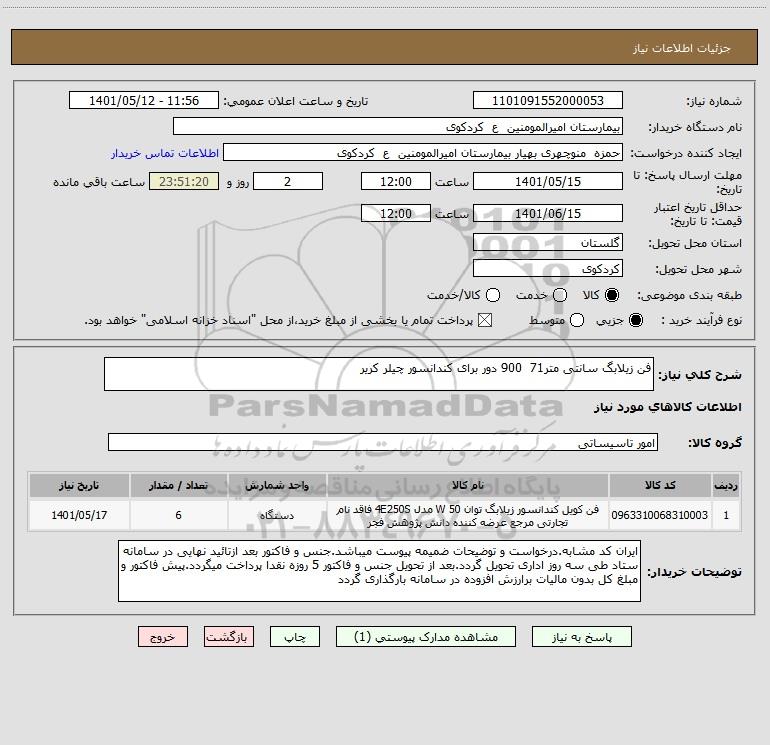
Task: Toggle the اسناد خزانه اسلامی payment checkbox
Action: (x=485, y=320)
